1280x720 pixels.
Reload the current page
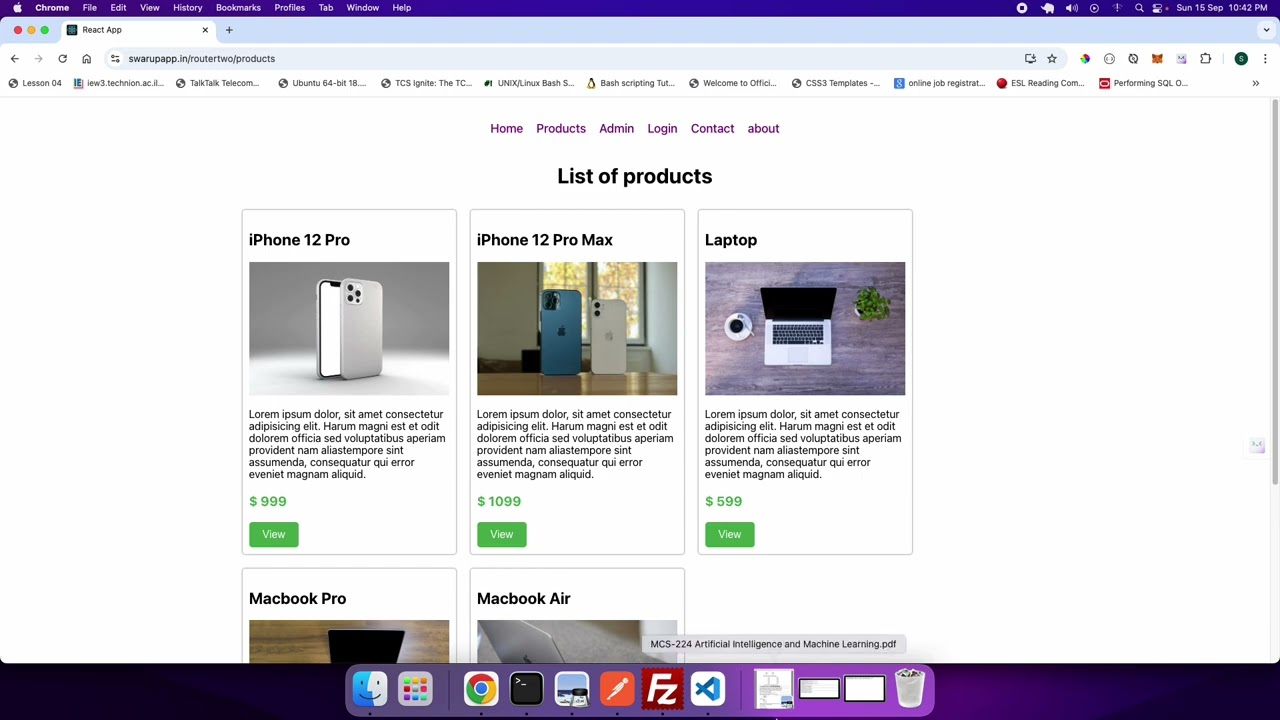(62, 59)
